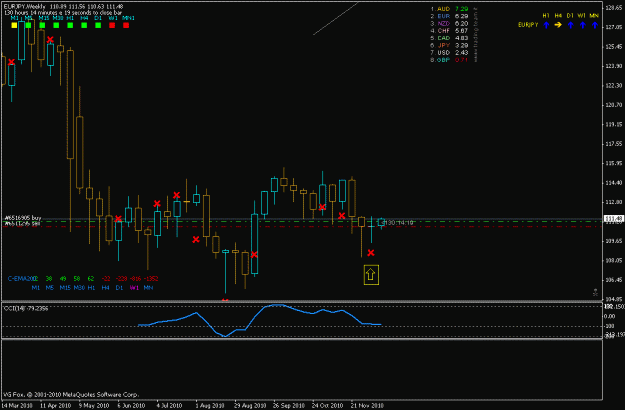
Task: Click the time-to-close-bar countdown text
Action: (63, 13)
